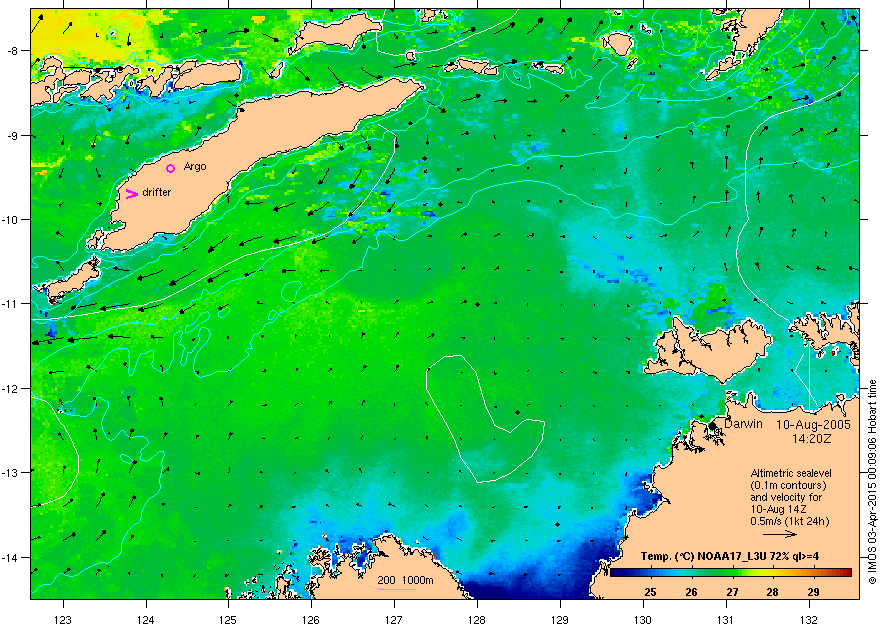Click the temperature colorbar at 27 degrees
This screenshot has height=630, width=880.
pyautogui.click(x=732, y=572)
